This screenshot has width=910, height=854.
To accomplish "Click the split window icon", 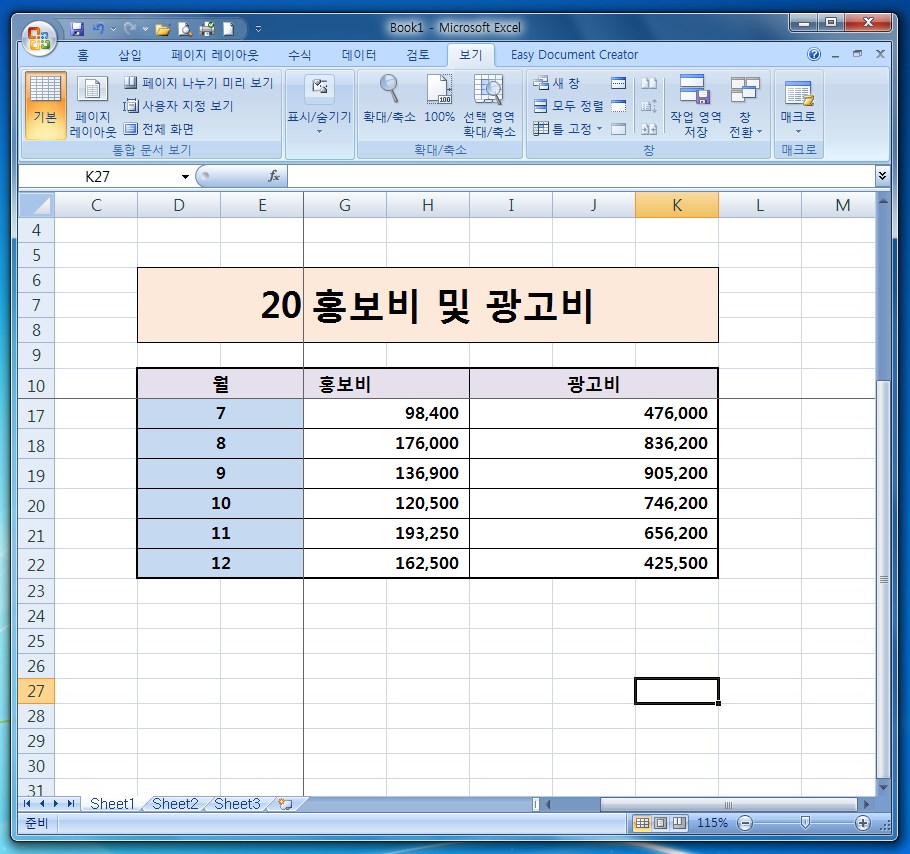I will click(x=619, y=84).
